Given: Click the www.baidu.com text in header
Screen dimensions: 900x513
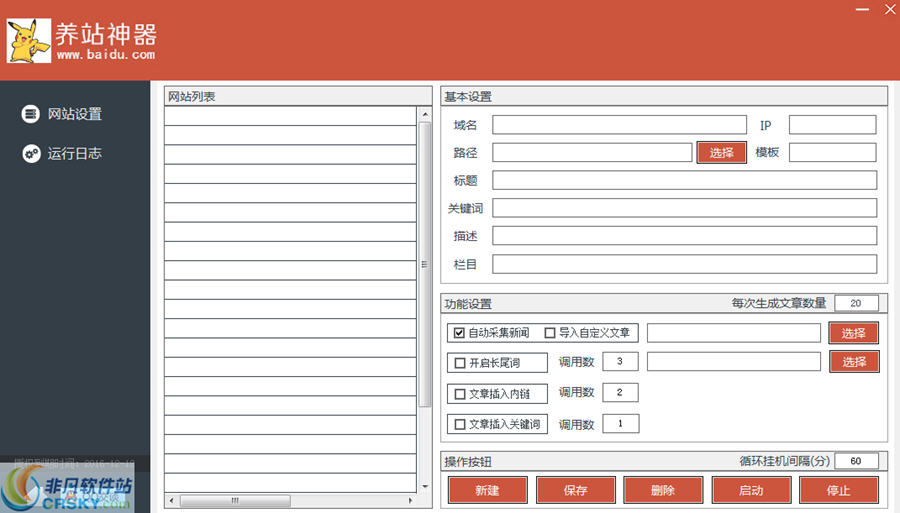Looking at the screenshot, I should (106, 55).
